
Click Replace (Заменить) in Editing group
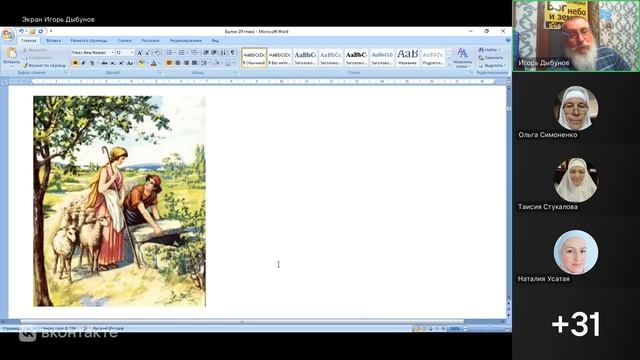click(x=491, y=58)
